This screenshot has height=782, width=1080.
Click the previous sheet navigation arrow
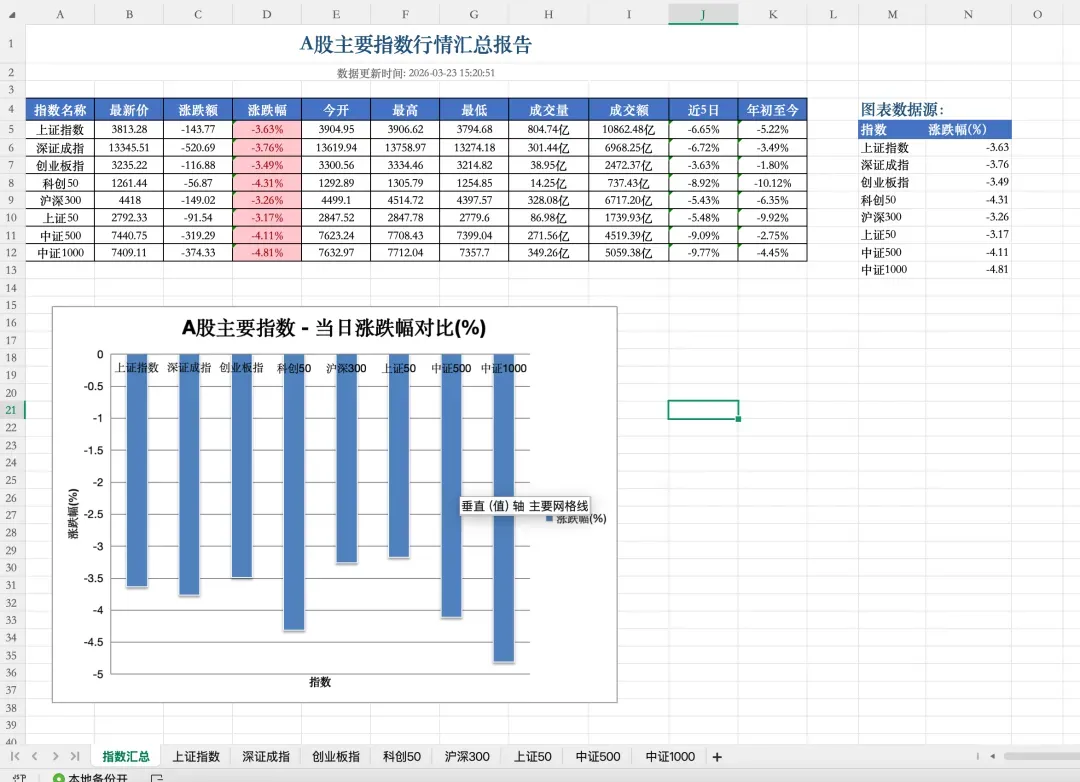pyautogui.click(x=34, y=757)
